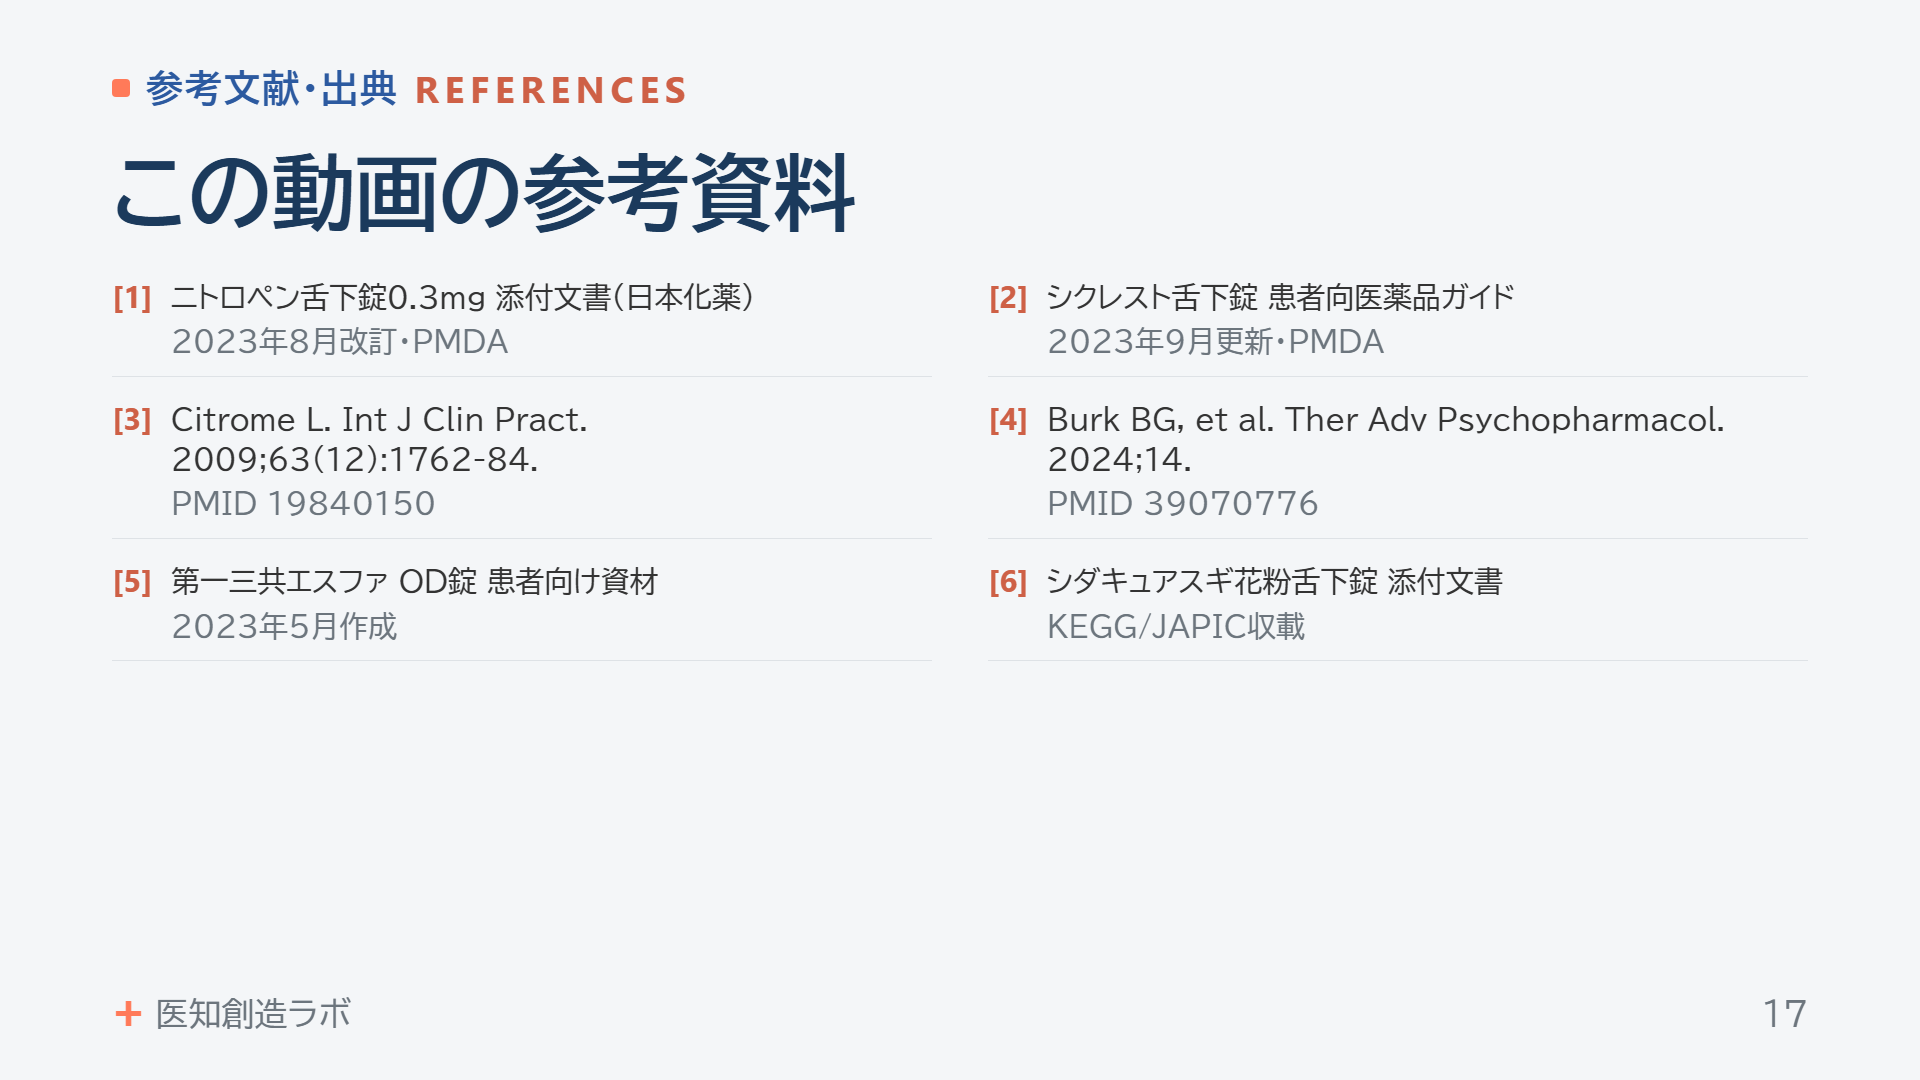Screen dimensions: 1920x1080
Task: Open the シダキュアスギ花粉舌下錠 添付文書 reference
Action: coord(1275,582)
